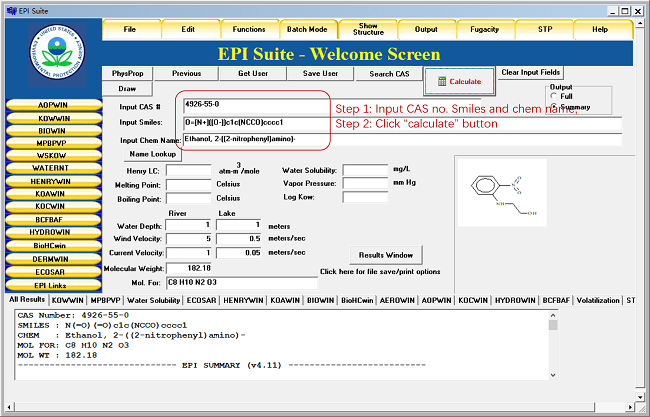This screenshot has height=417, width=650.
Task: Click the Save User button
Action: coord(320,73)
